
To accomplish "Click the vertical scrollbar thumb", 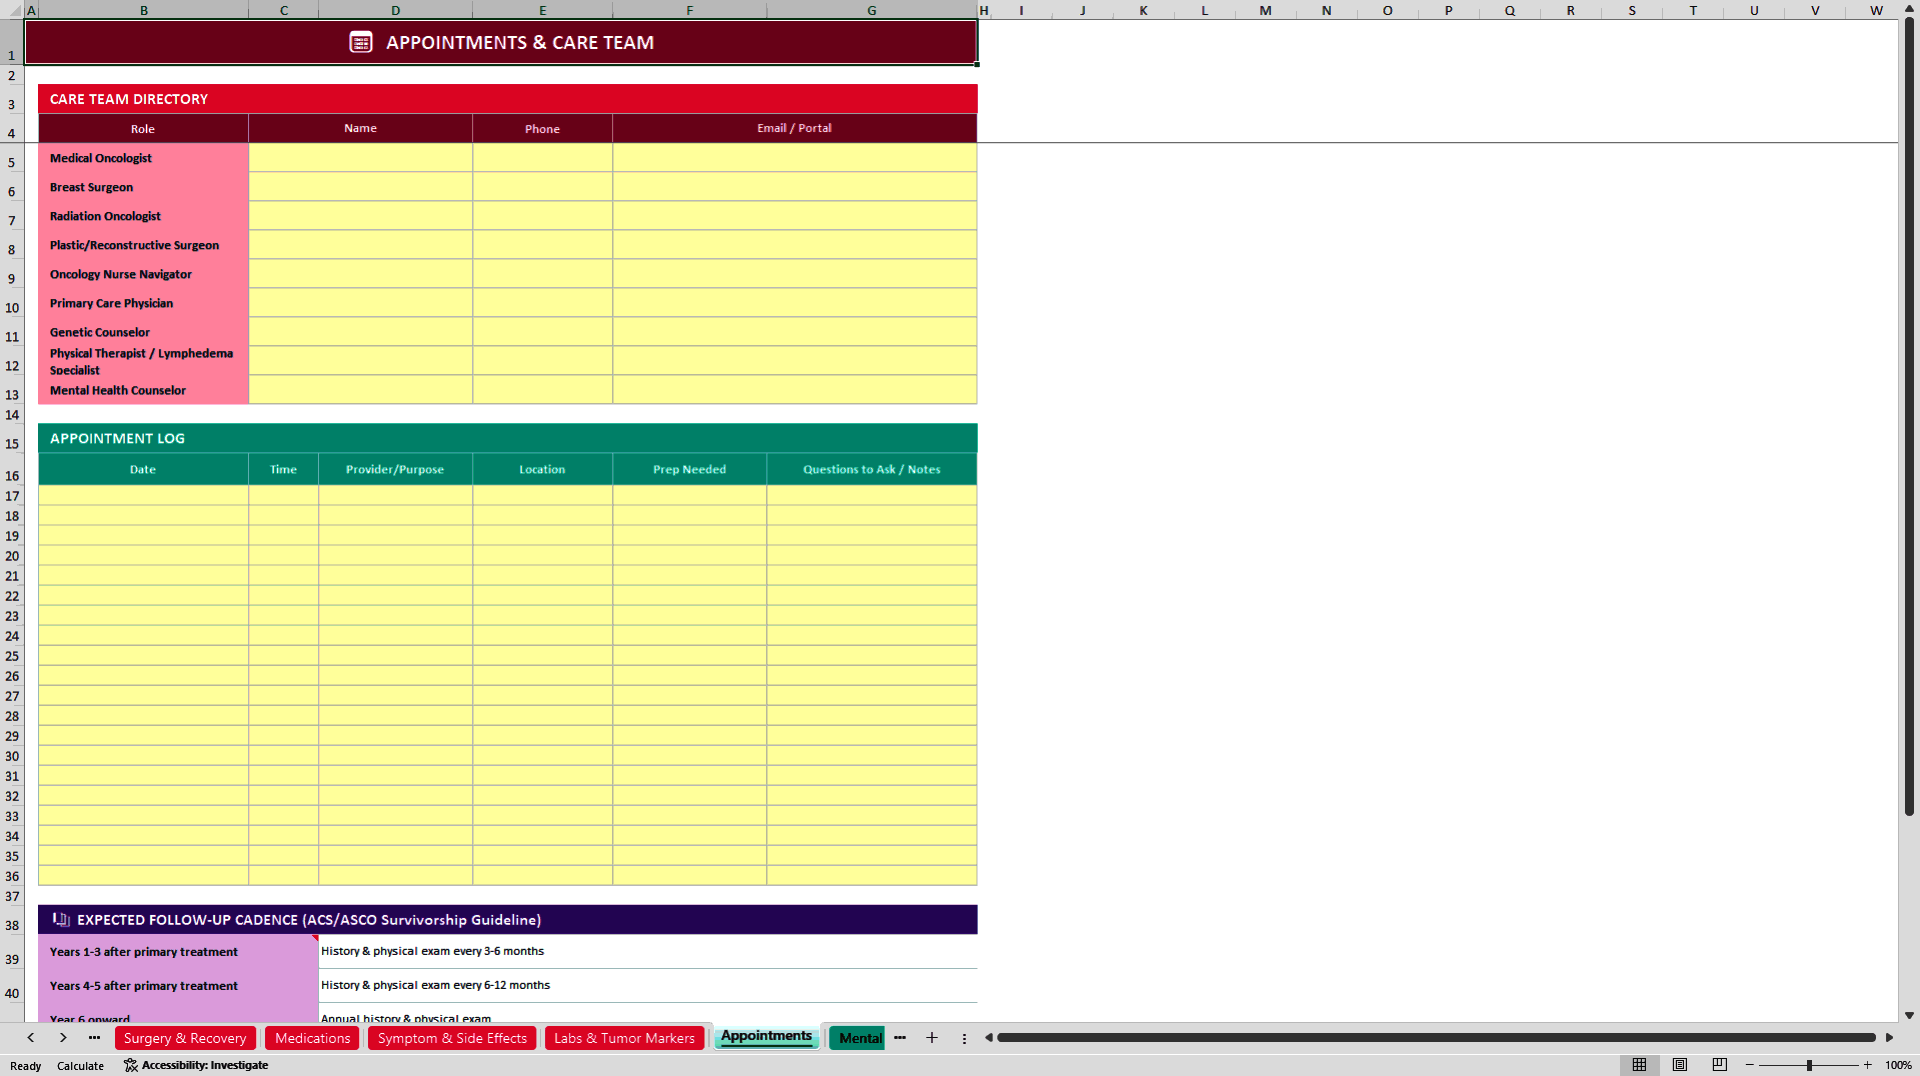I will click(1909, 416).
